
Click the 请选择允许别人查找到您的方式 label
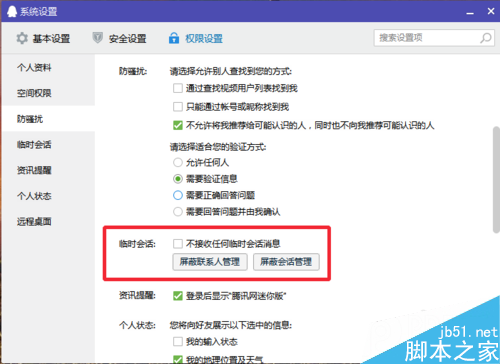click(231, 71)
